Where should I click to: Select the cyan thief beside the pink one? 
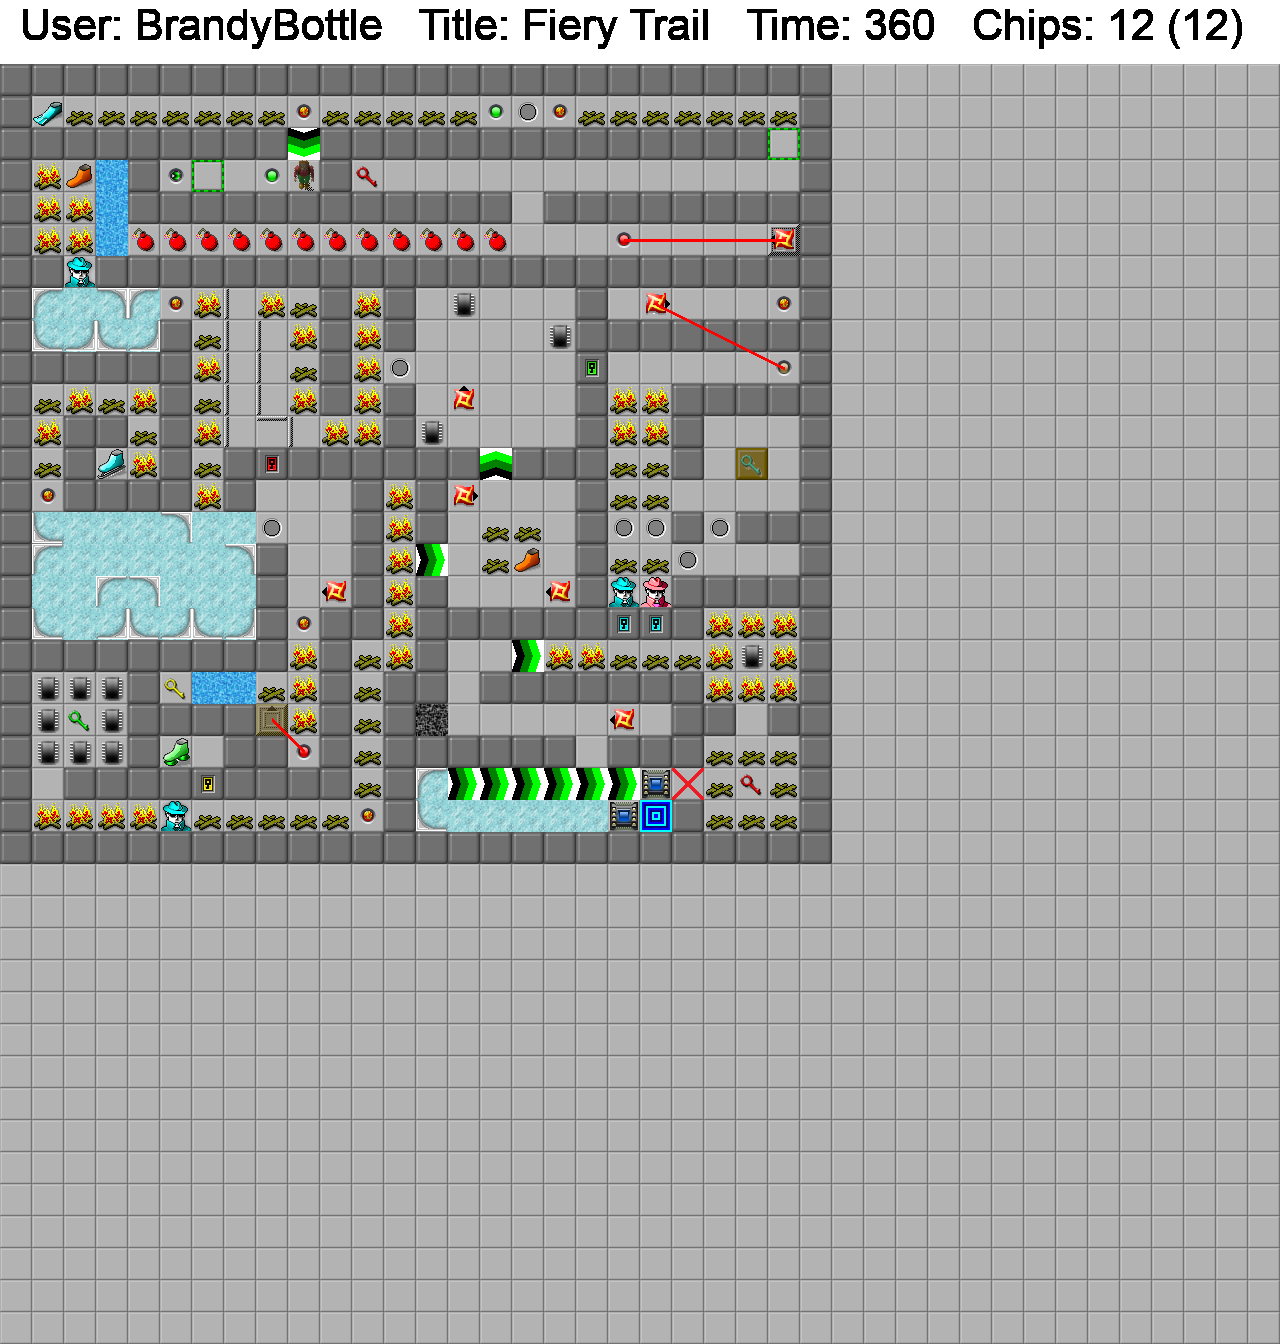[x=624, y=592]
